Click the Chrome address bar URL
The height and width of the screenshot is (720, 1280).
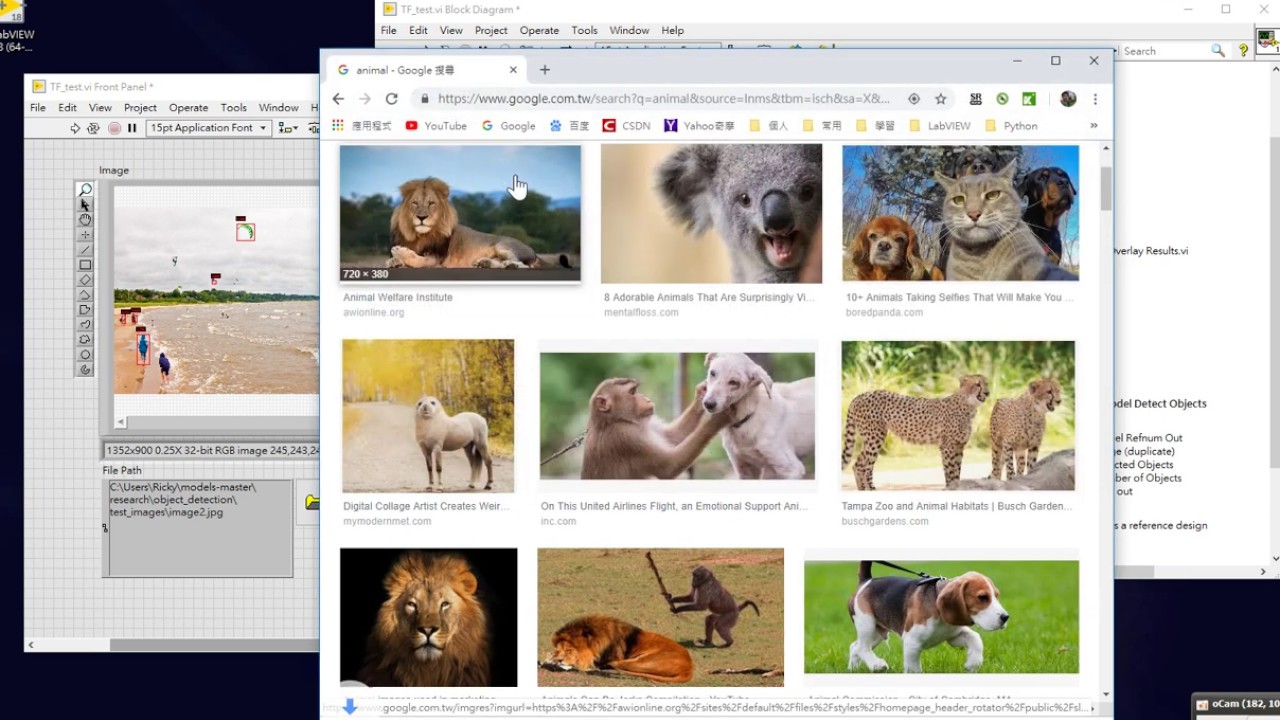(x=663, y=99)
